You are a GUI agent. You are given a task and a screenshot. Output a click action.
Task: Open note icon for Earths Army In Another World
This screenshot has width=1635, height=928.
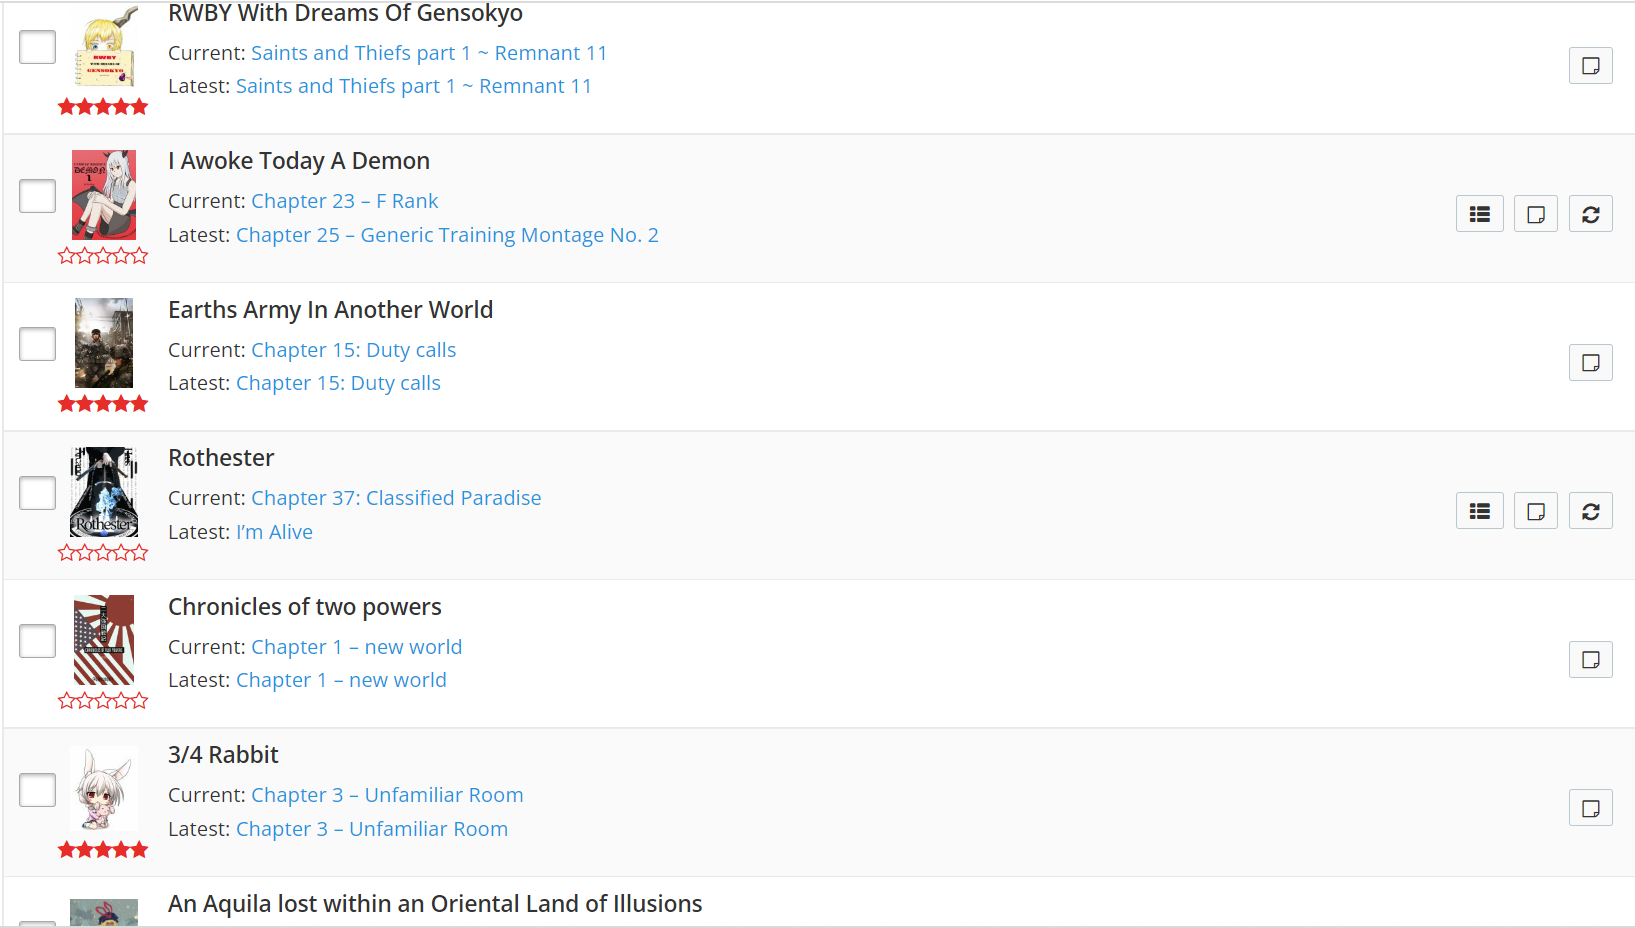[x=1590, y=363]
